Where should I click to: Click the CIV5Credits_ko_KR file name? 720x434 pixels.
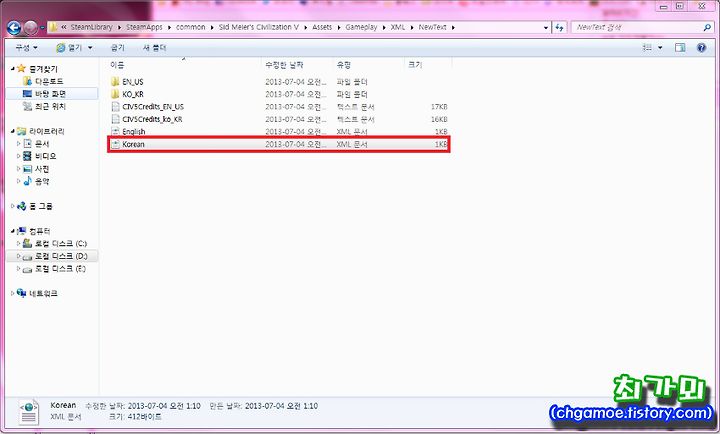click(152, 119)
